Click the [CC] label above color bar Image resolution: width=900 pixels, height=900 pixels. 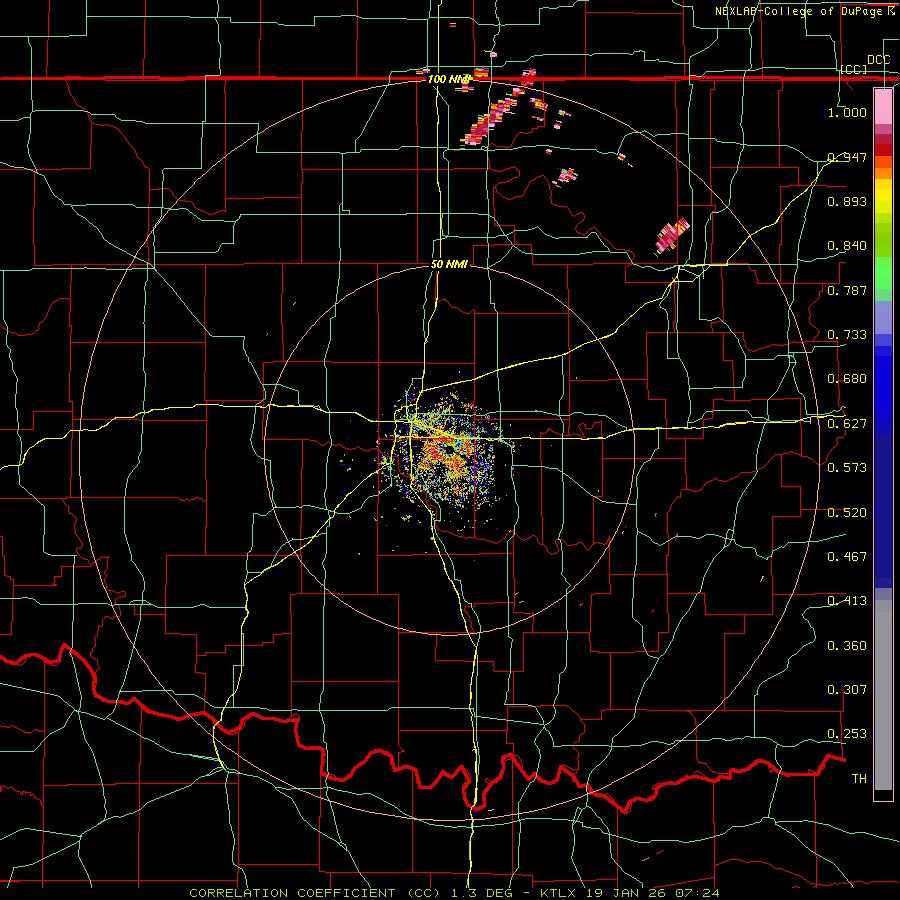point(854,69)
